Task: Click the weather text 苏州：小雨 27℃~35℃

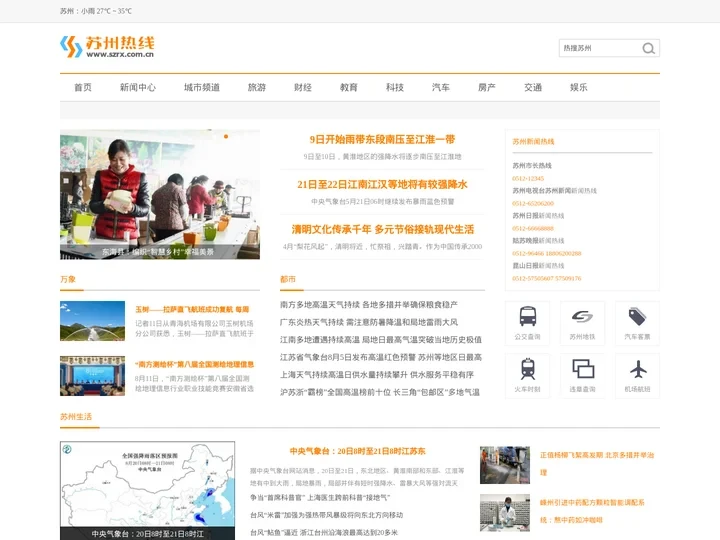Action: (x=96, y=11)
